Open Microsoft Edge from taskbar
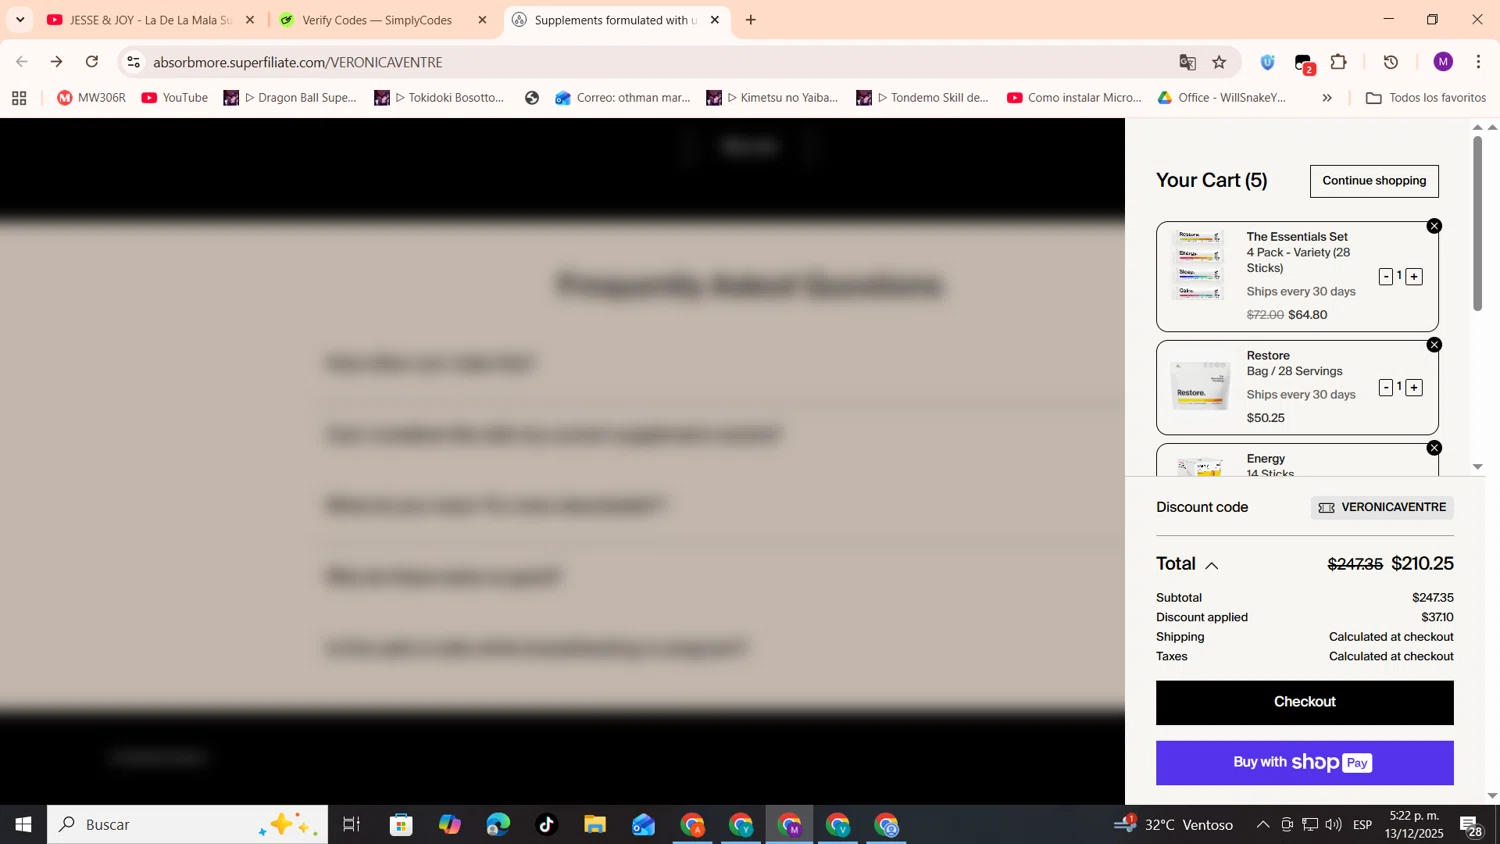 498,825
